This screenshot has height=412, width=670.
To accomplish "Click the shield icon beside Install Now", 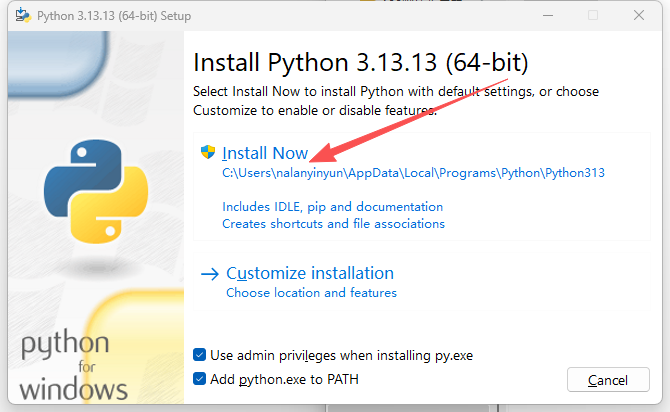I will pos(208,153).
